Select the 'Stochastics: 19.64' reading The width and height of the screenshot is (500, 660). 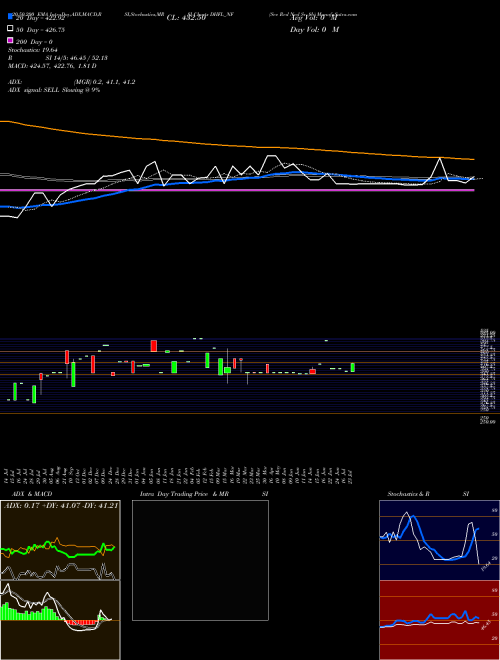tap(33, 50)
